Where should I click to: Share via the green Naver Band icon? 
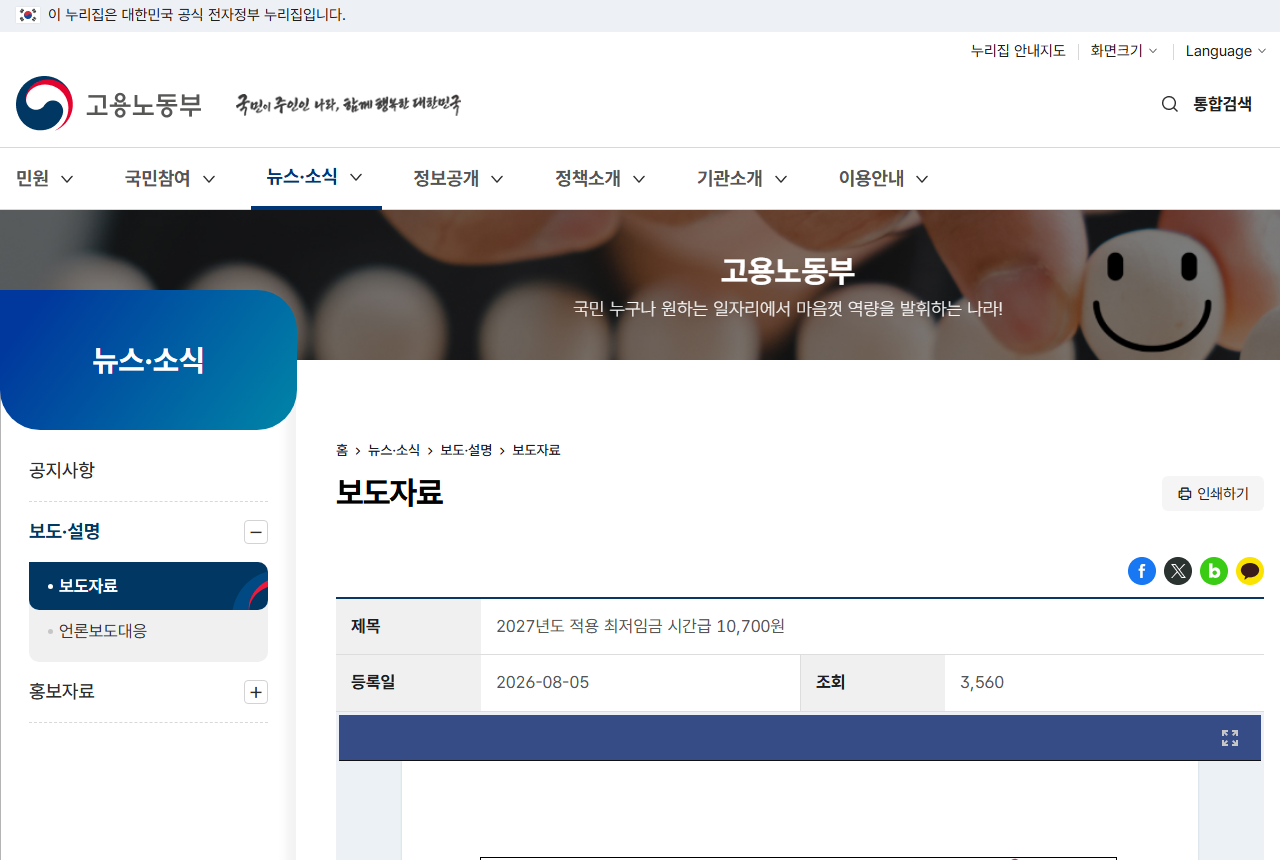pyautogui.click(x=1214, y=571)
